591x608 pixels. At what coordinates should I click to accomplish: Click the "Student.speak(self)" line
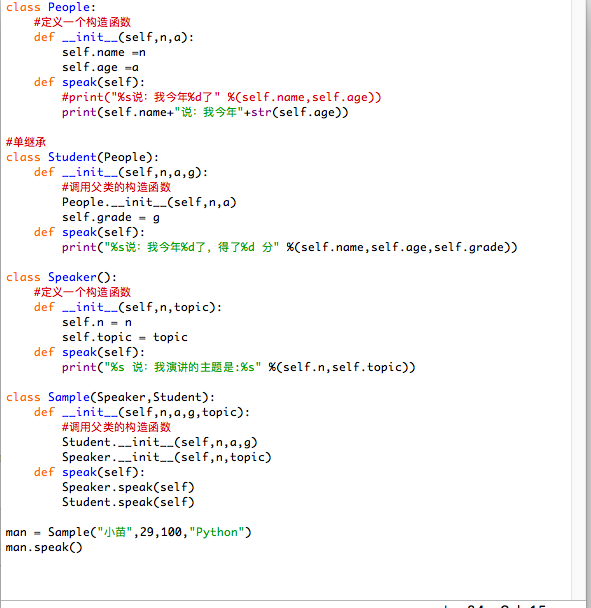(128, 503)
